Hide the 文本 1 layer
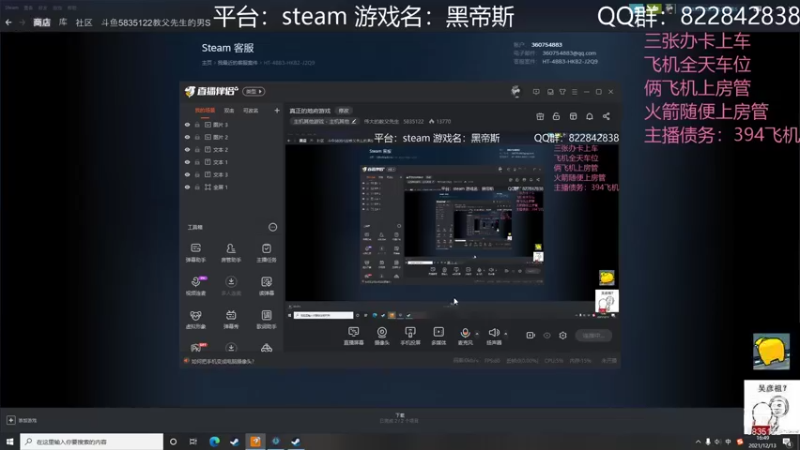The image size is (800, 450). 187,162
